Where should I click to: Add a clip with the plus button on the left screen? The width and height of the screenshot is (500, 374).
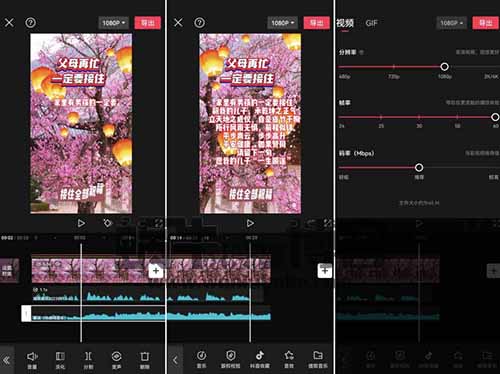point(156,271)
